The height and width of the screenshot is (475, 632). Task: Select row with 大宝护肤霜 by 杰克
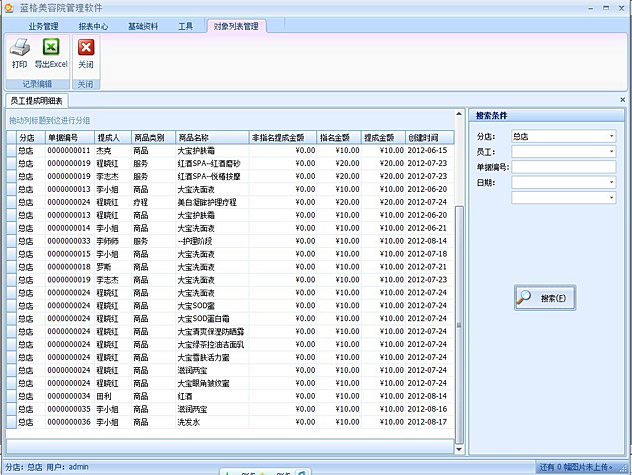(231, 150)
